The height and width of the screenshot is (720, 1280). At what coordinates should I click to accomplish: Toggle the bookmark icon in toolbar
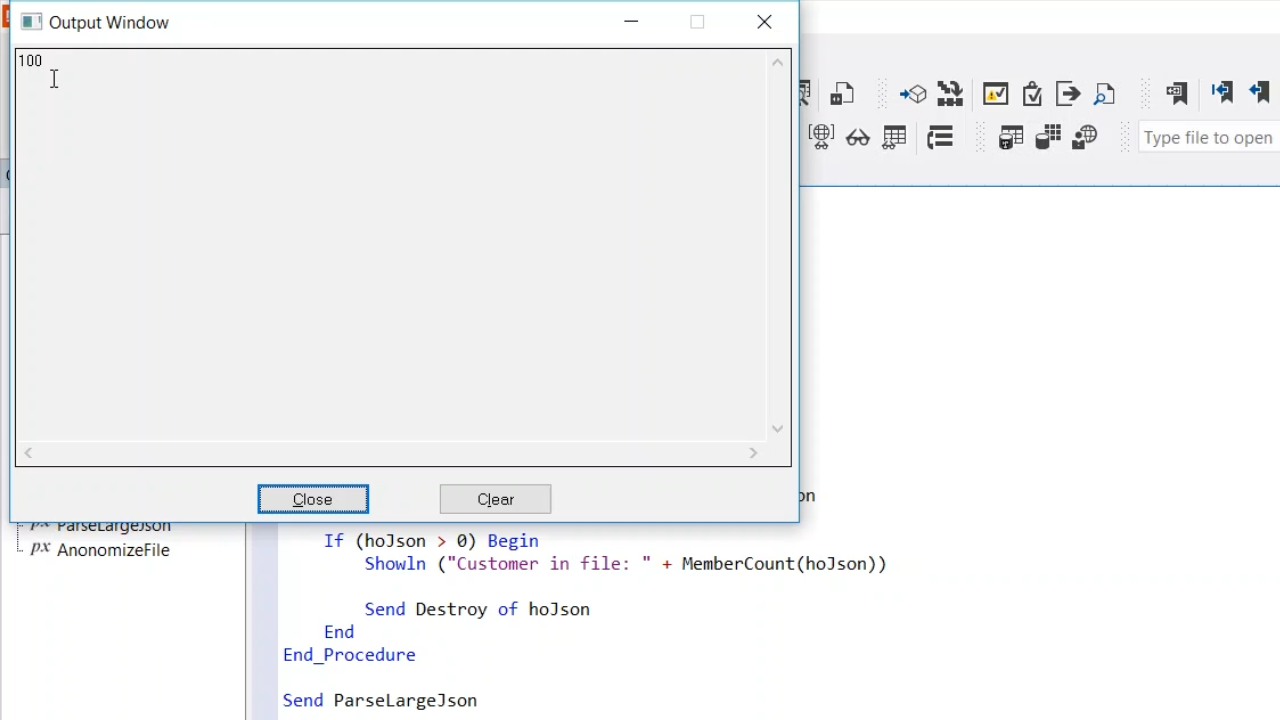point(1176,94)
